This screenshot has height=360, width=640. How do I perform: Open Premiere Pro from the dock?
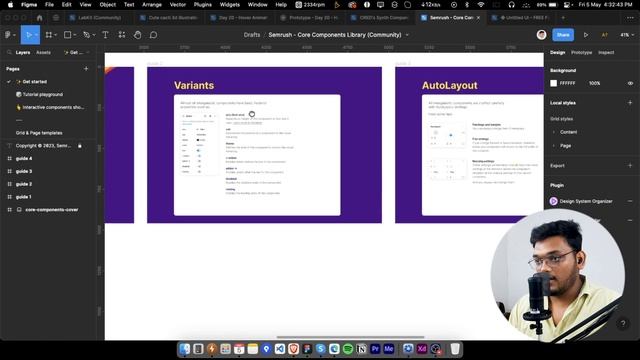(375, 349)
